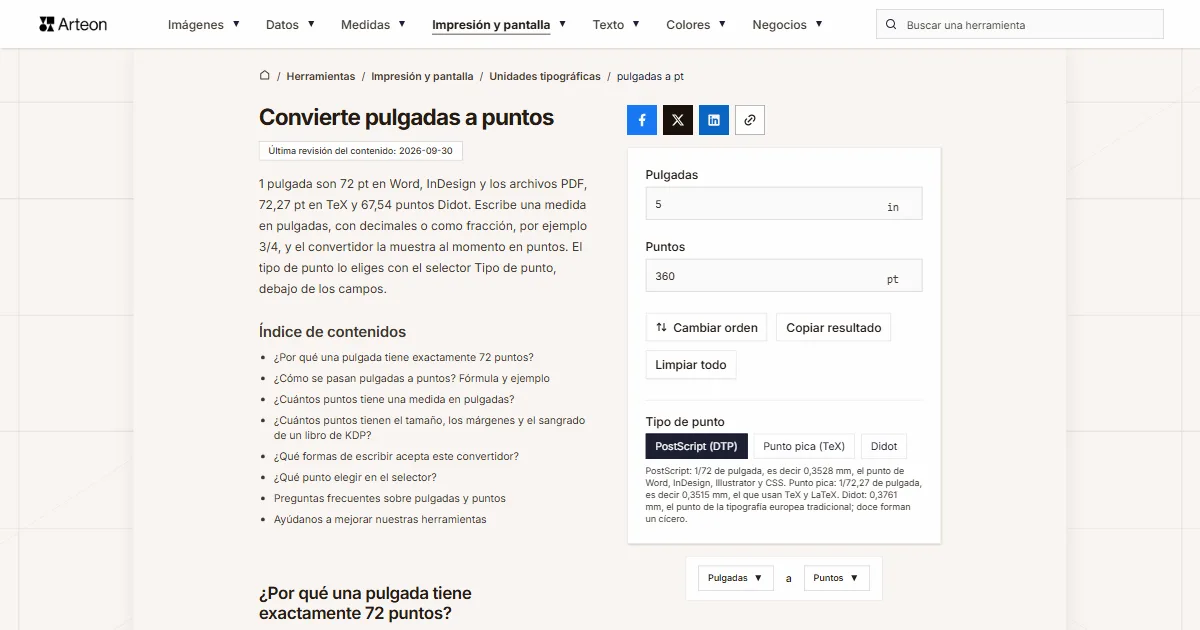Click the 'Índice de contenidos' heading
Image resolution: width=1200 pixels, height=630 pixels.
coord(333,332)
